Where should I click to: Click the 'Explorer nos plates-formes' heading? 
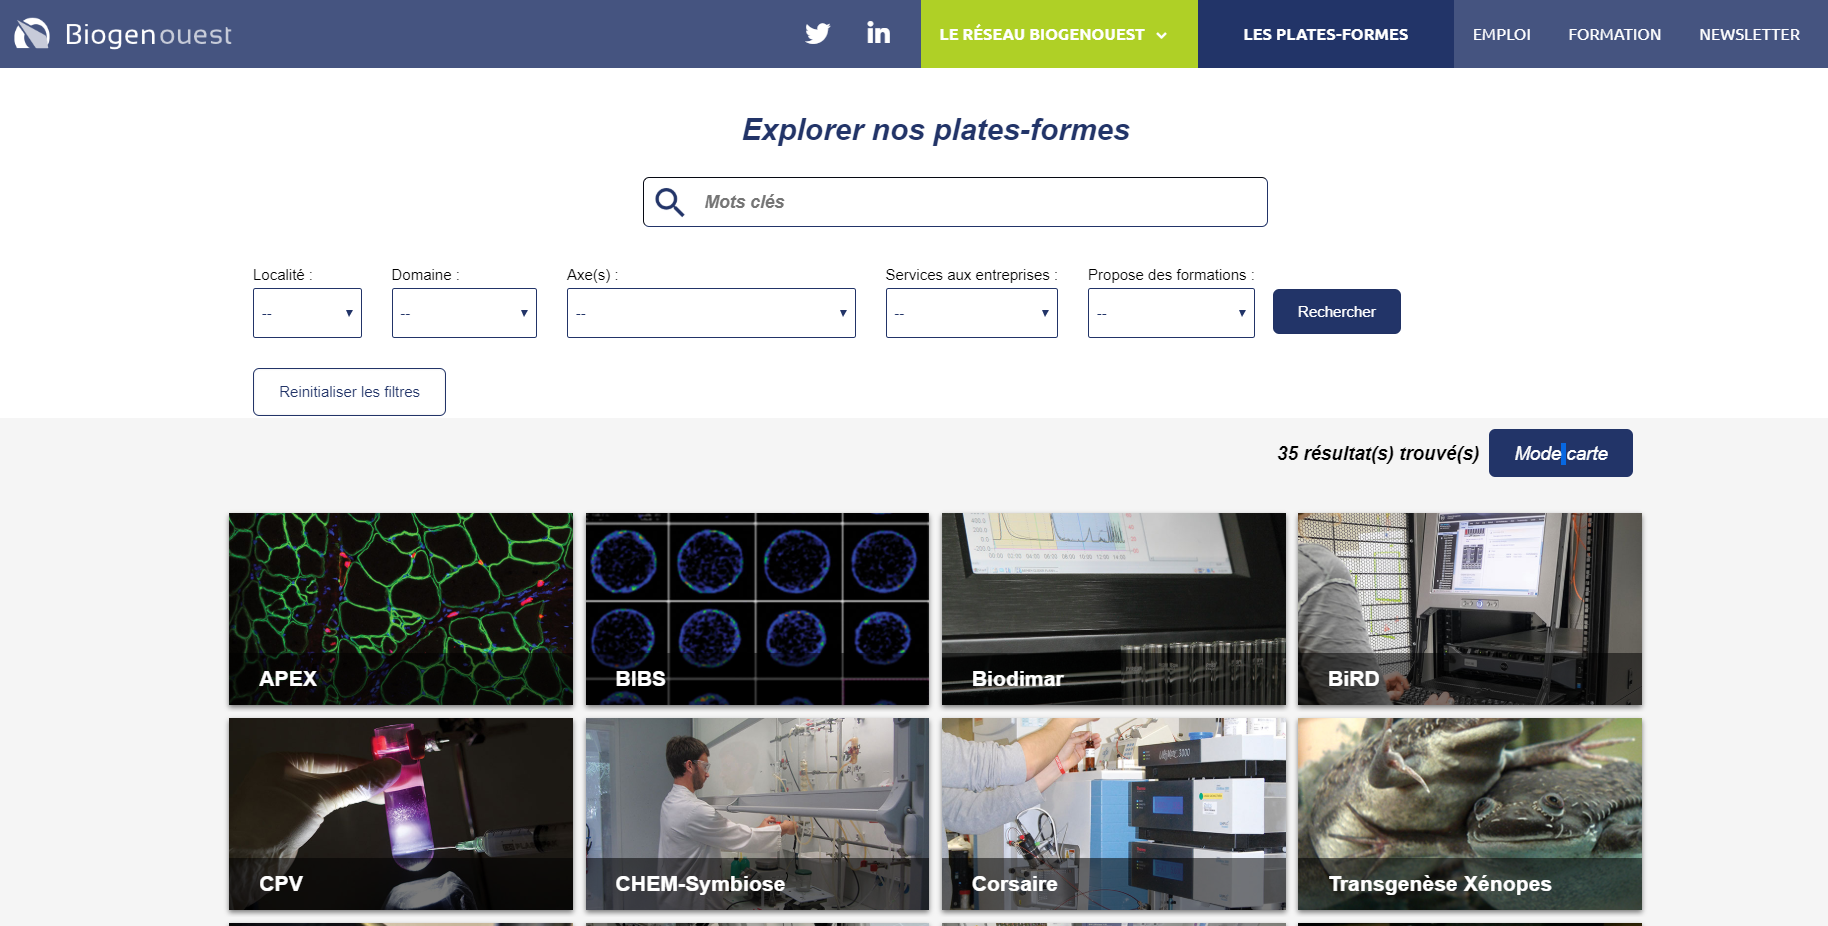click(936, 130)
